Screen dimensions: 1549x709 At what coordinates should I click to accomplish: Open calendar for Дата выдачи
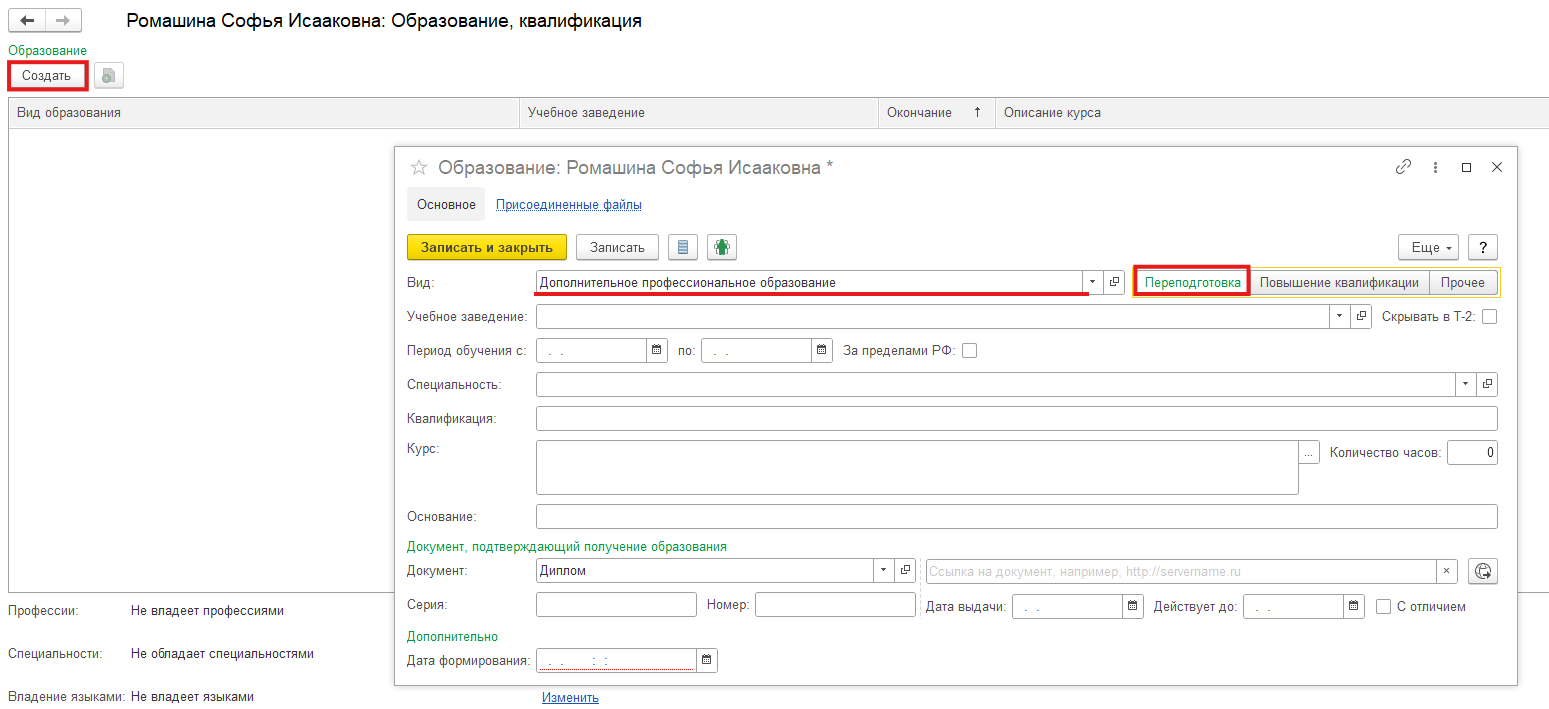(x=1133, y=606)
